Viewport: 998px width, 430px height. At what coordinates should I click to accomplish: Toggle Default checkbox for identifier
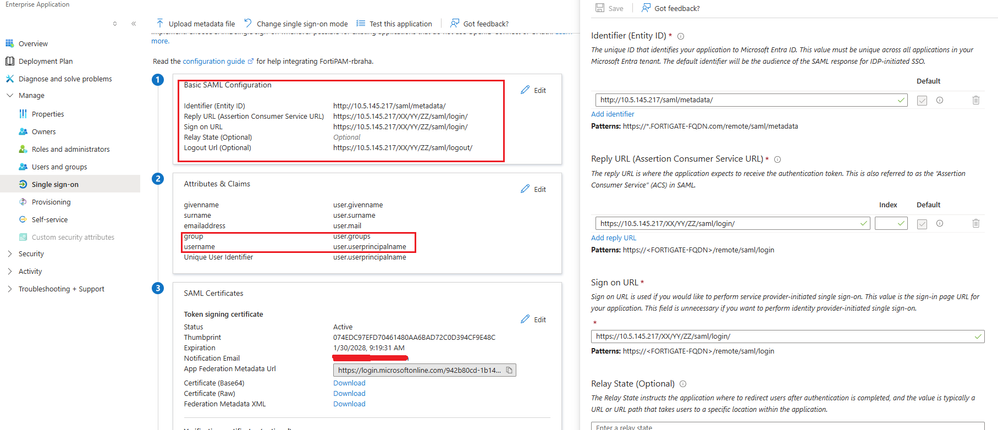point(922,100)
